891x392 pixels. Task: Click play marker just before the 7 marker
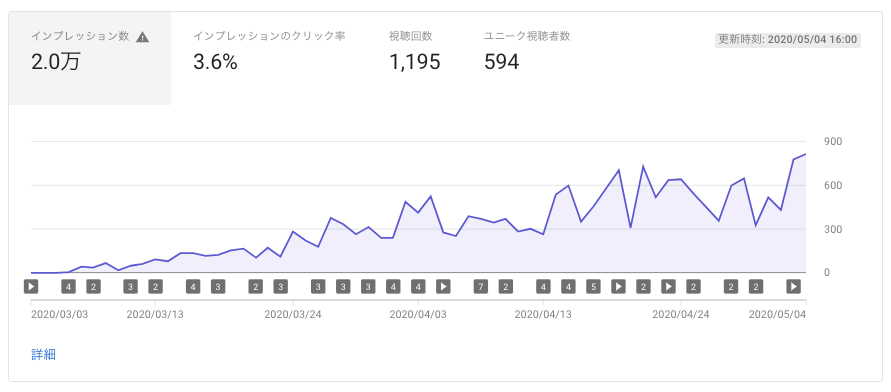click(443, 286)
